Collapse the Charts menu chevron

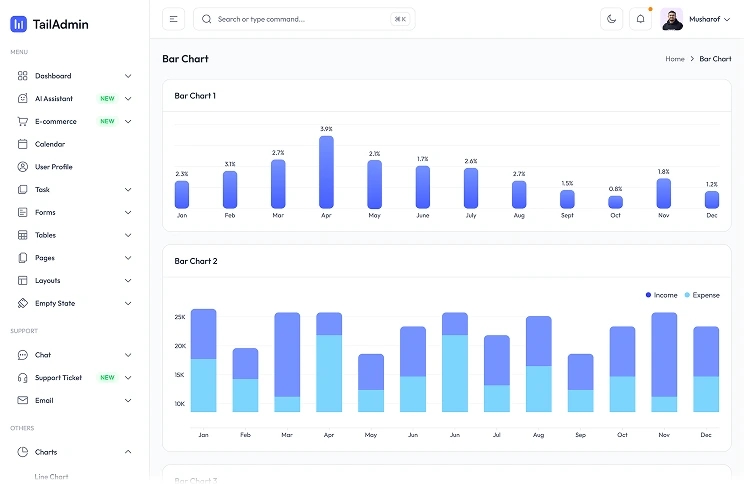pos(128,452)
